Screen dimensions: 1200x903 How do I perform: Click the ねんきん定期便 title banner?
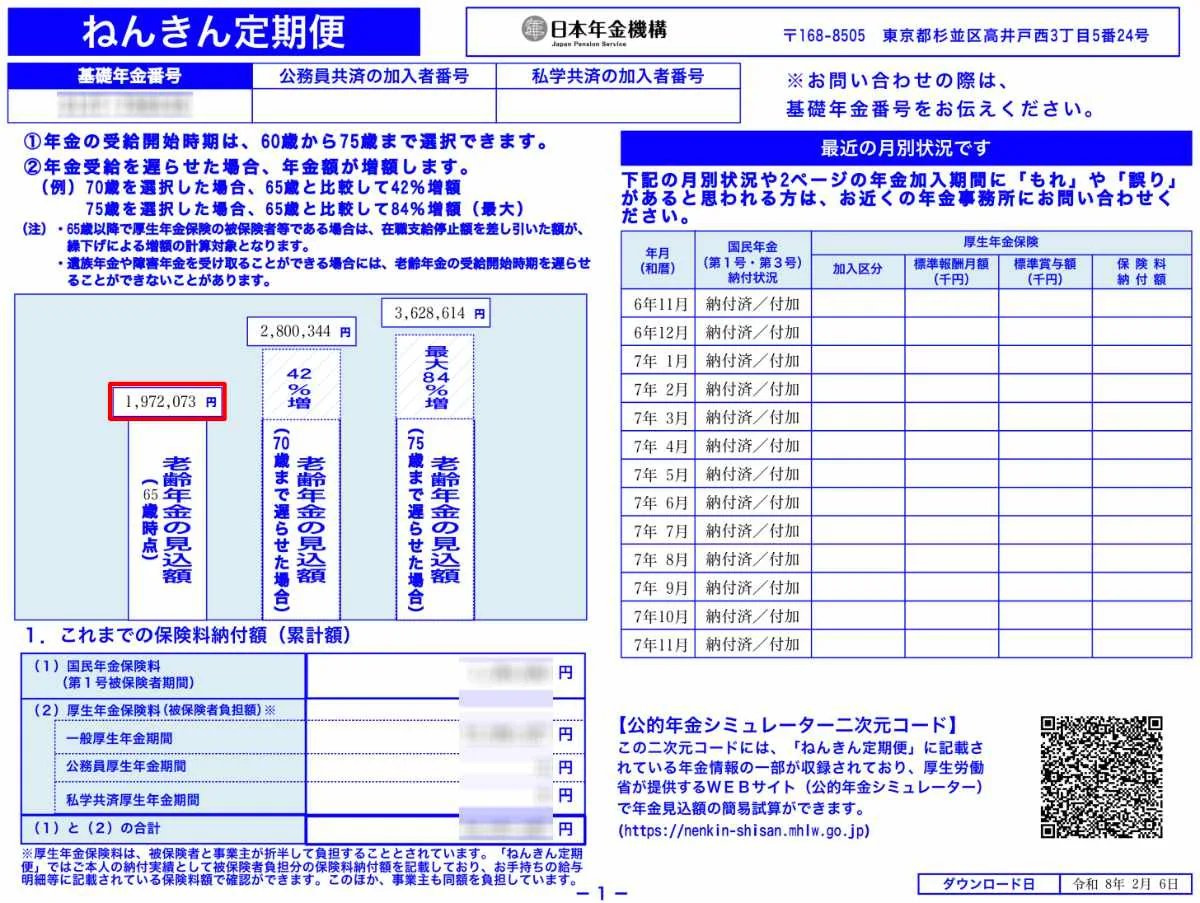[x=214, y=31]
